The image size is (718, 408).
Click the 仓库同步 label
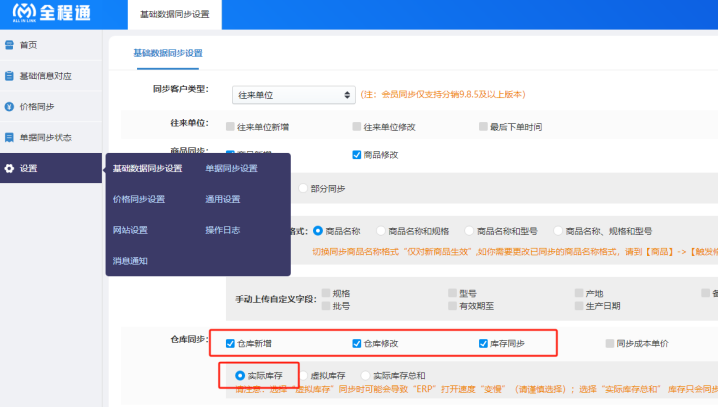tap(190, 339)
